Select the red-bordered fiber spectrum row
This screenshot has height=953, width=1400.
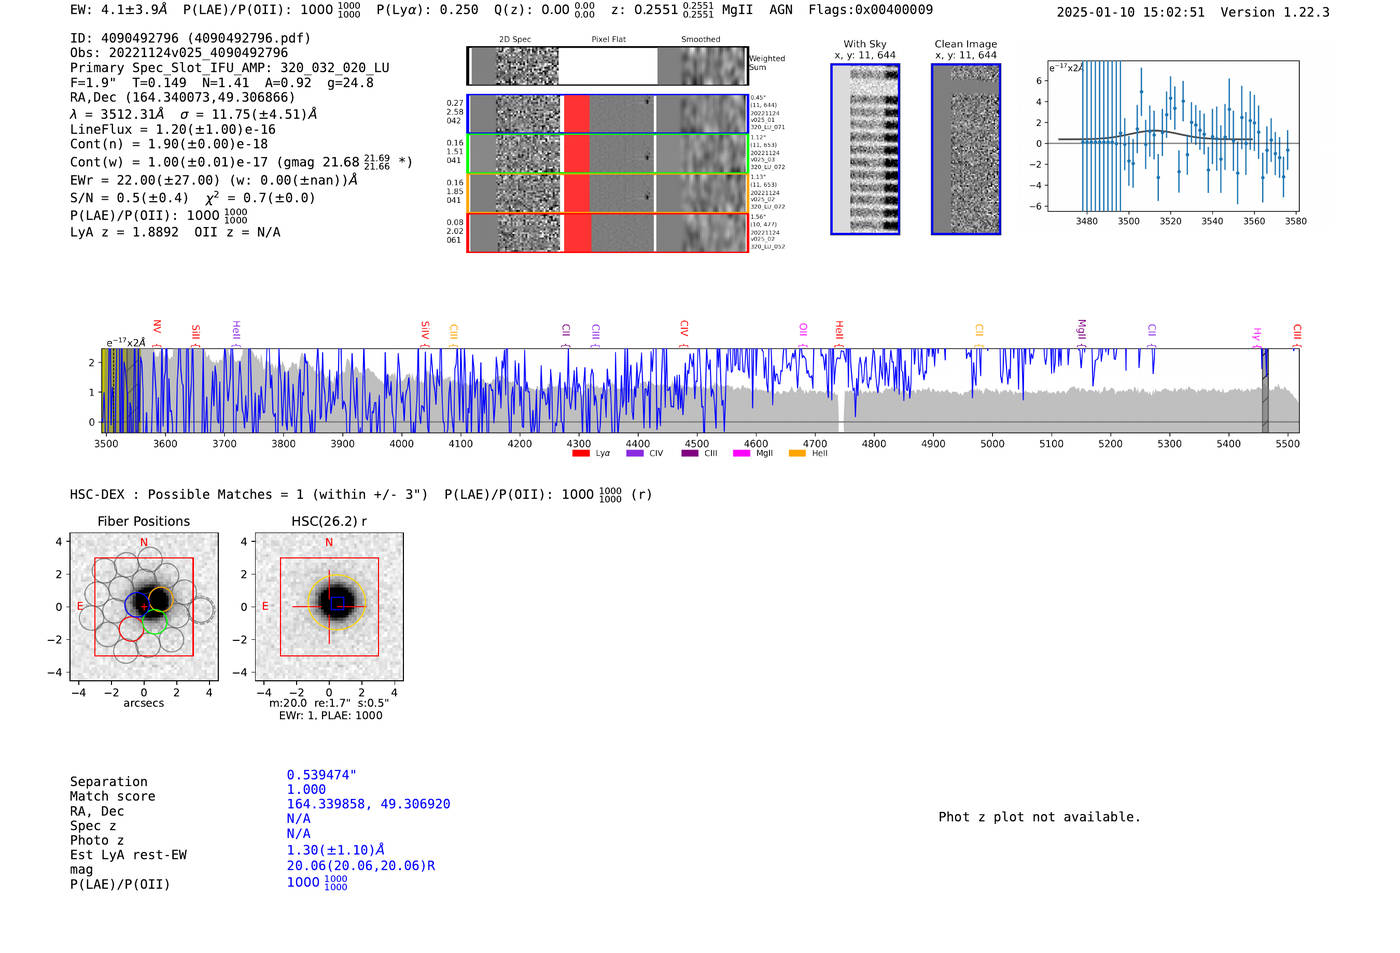(x=608, y=232)
